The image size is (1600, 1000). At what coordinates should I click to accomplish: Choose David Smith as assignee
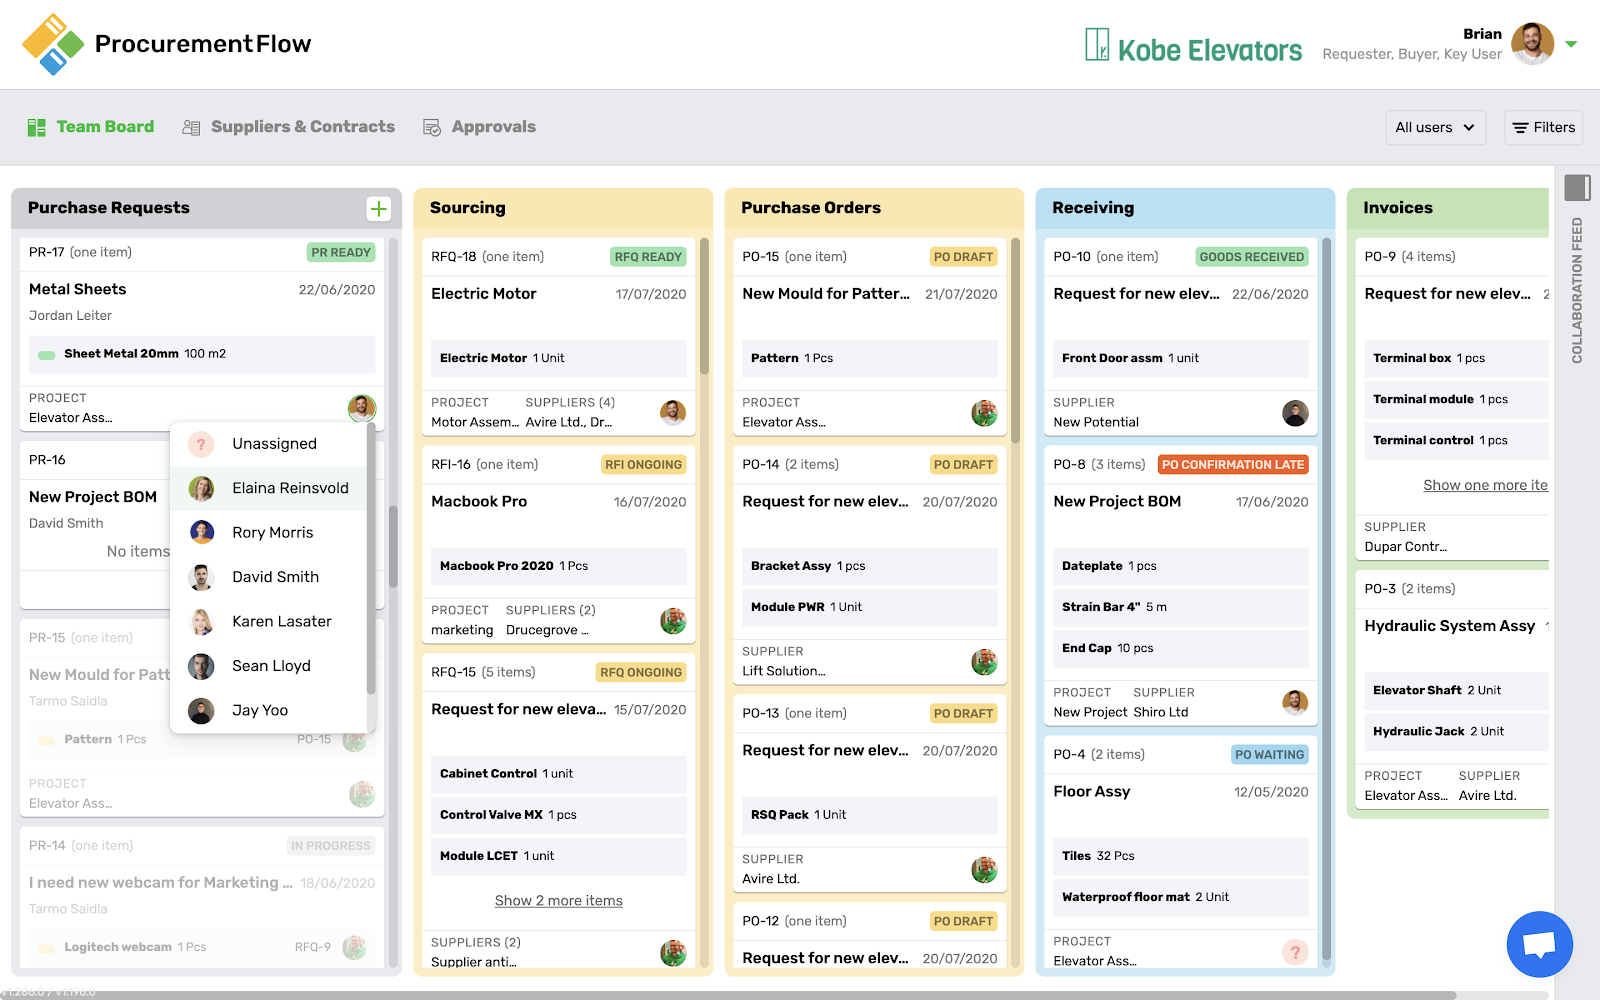click(x=270, y=577)
